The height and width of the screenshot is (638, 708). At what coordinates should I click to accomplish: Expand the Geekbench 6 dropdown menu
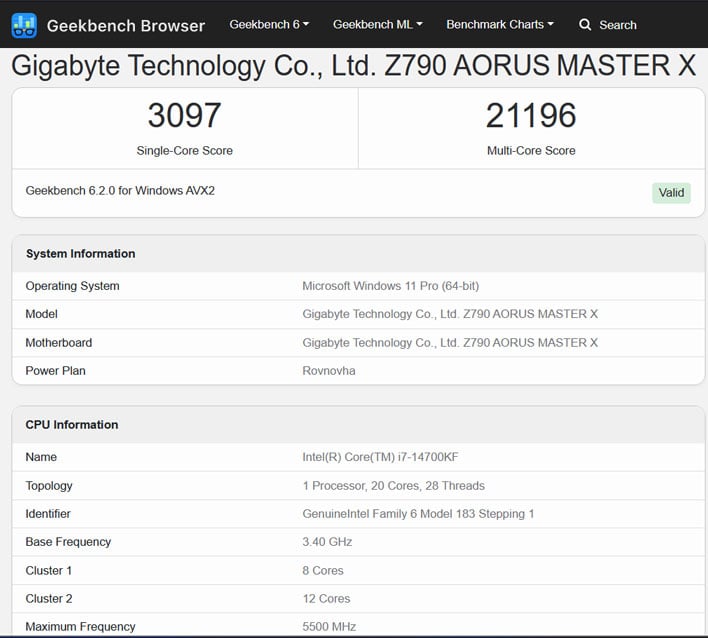[x=269, y=24]
